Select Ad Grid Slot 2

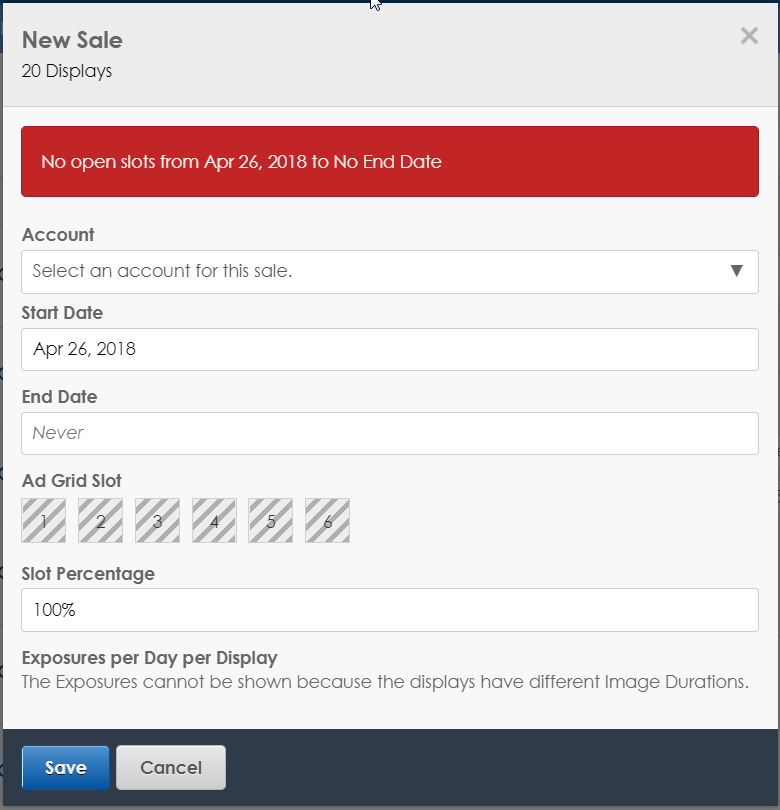[101, 521]
